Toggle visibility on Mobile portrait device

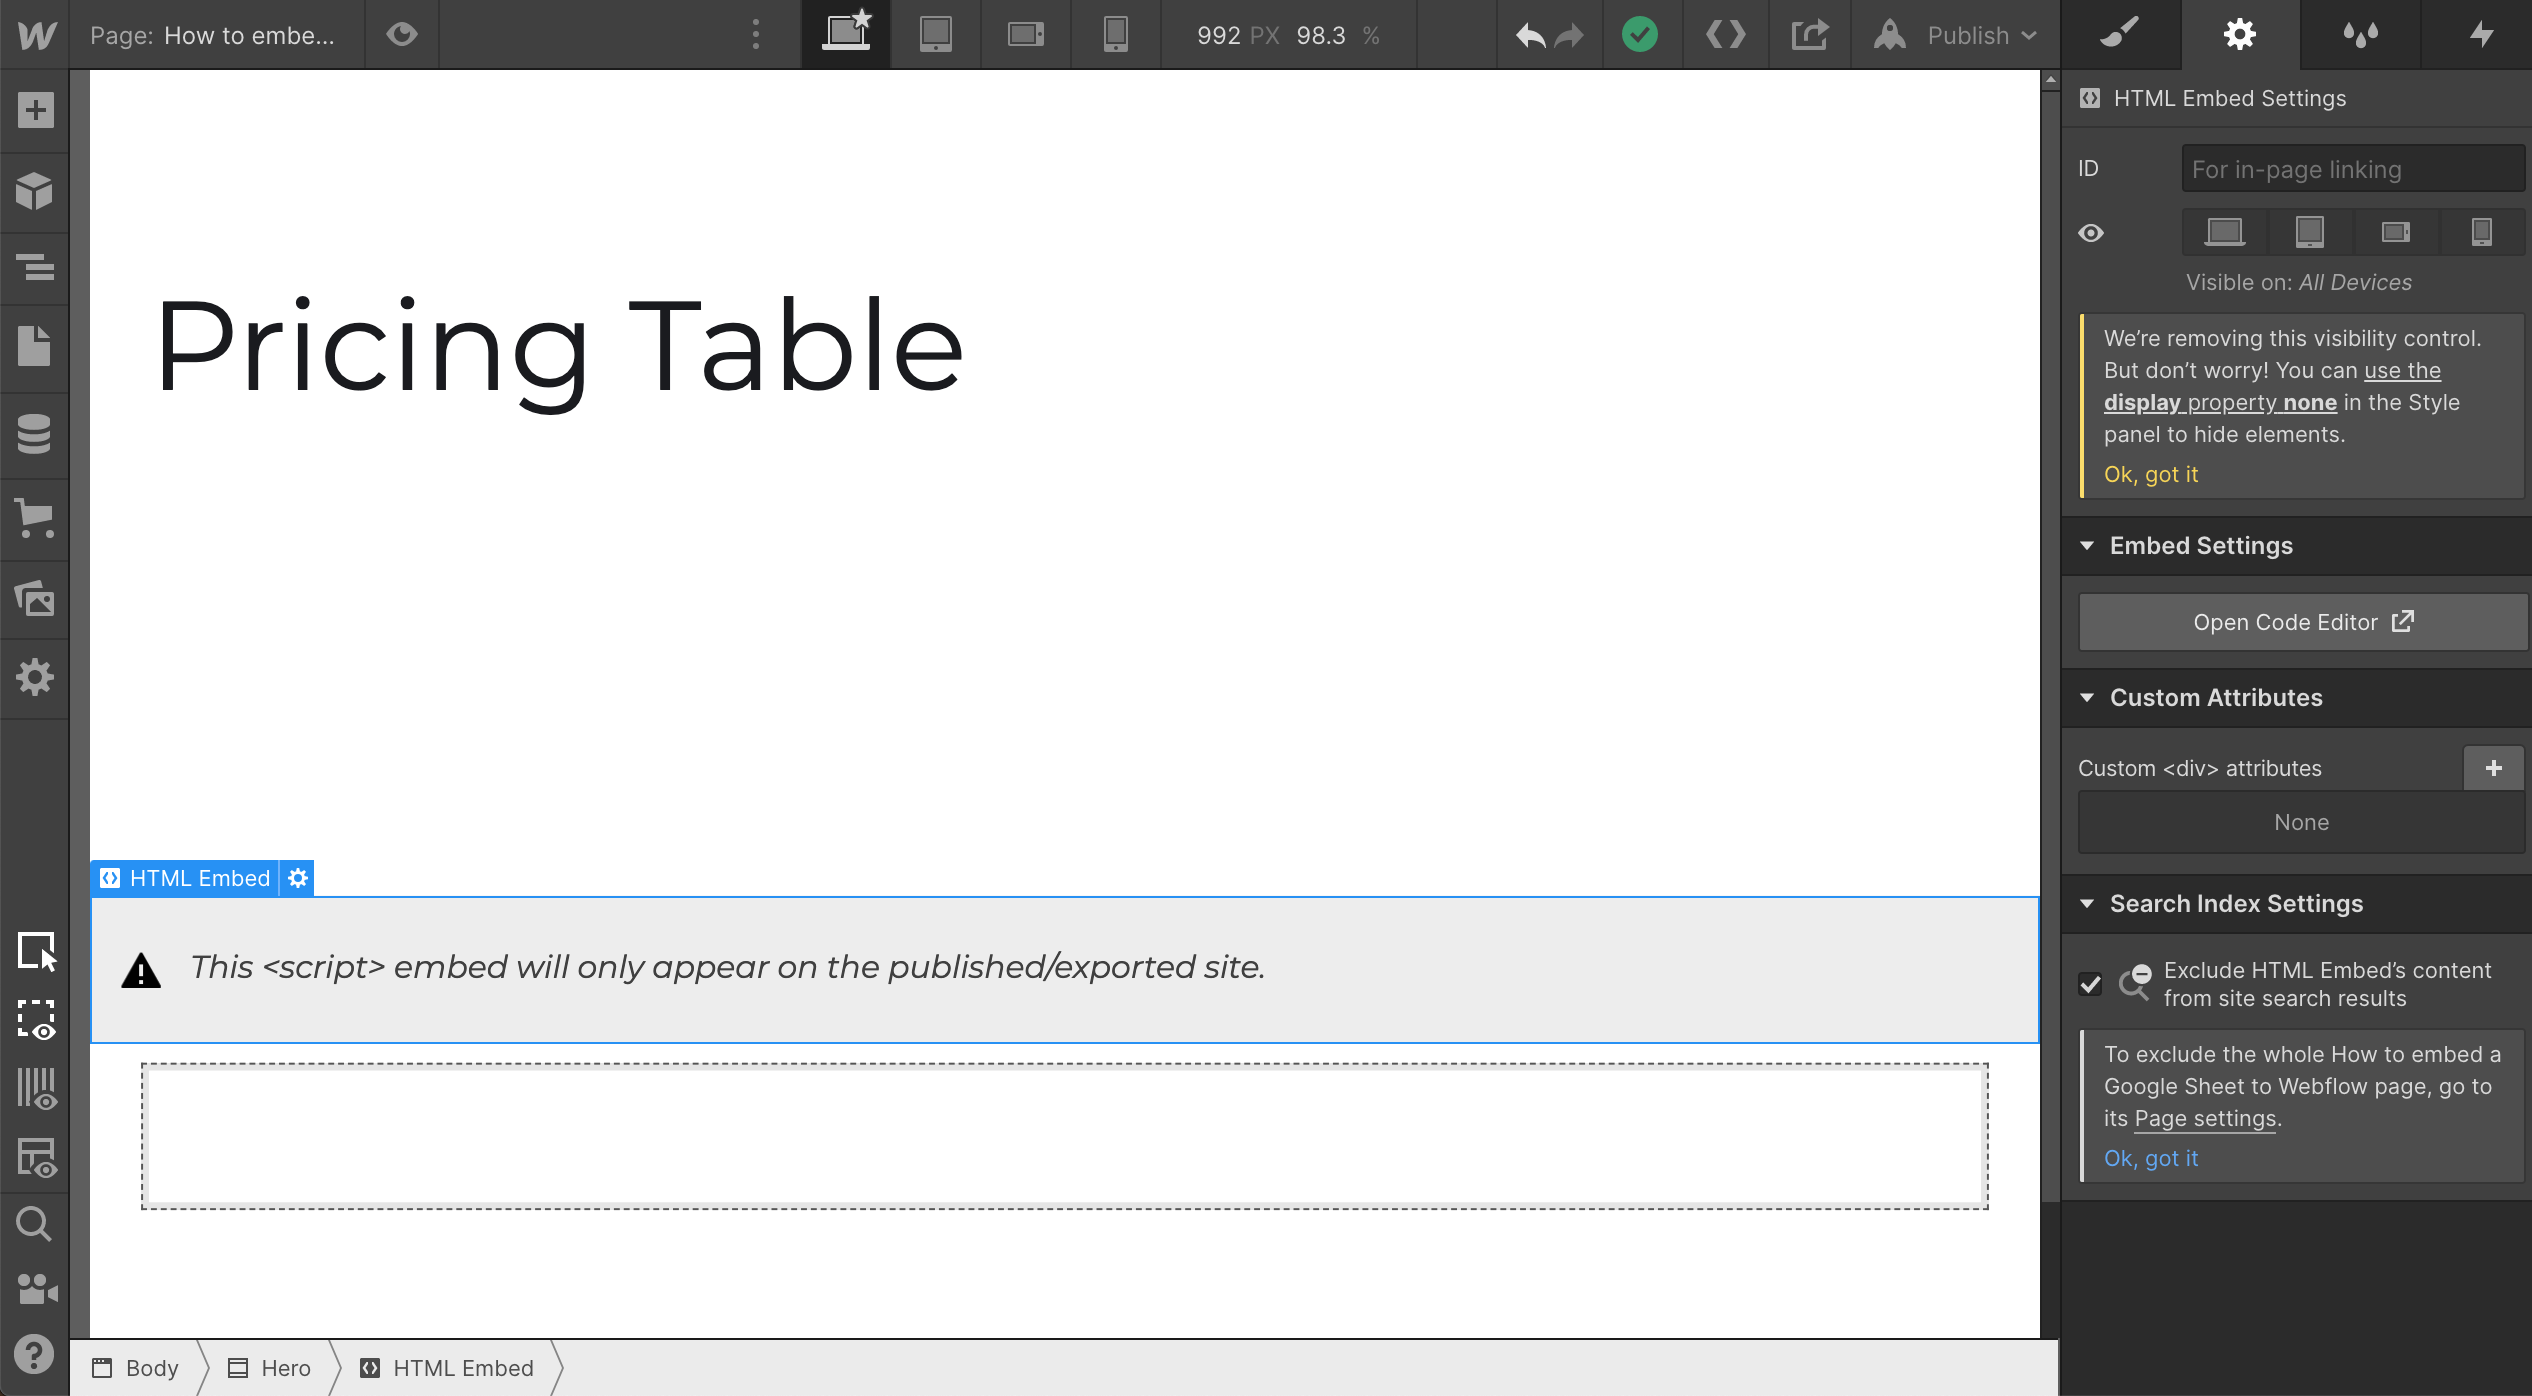tap(2482, 232)
